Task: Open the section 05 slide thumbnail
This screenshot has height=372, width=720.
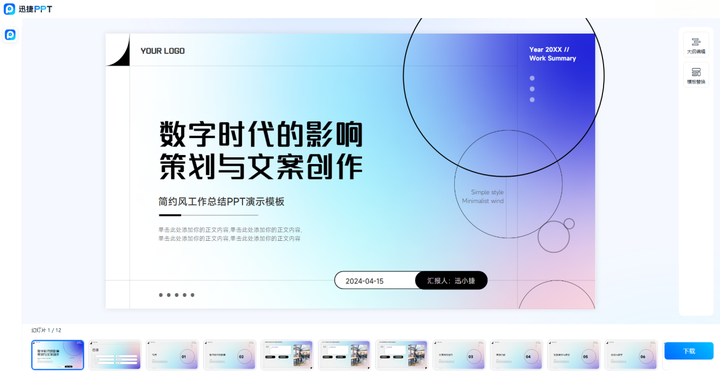Action: [574, 355]
